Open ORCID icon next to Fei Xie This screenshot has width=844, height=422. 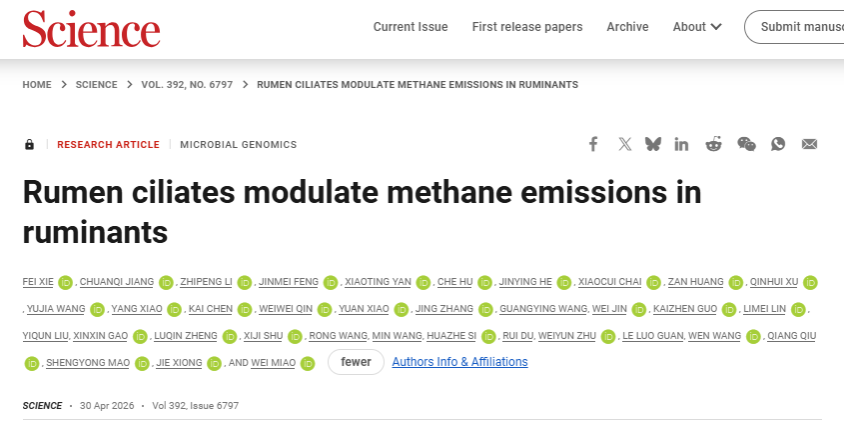coord(65,282)
